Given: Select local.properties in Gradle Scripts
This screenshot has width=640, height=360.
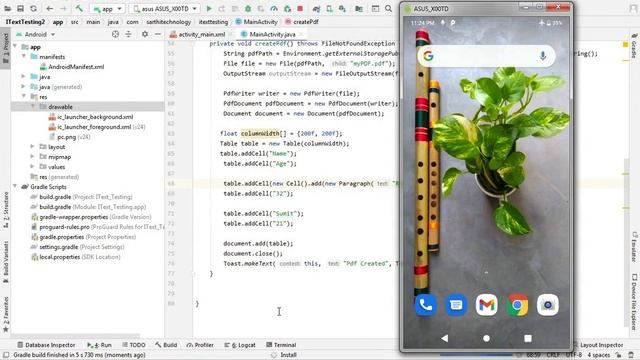Looking at the screenshot, I should (x=60, y=257).
